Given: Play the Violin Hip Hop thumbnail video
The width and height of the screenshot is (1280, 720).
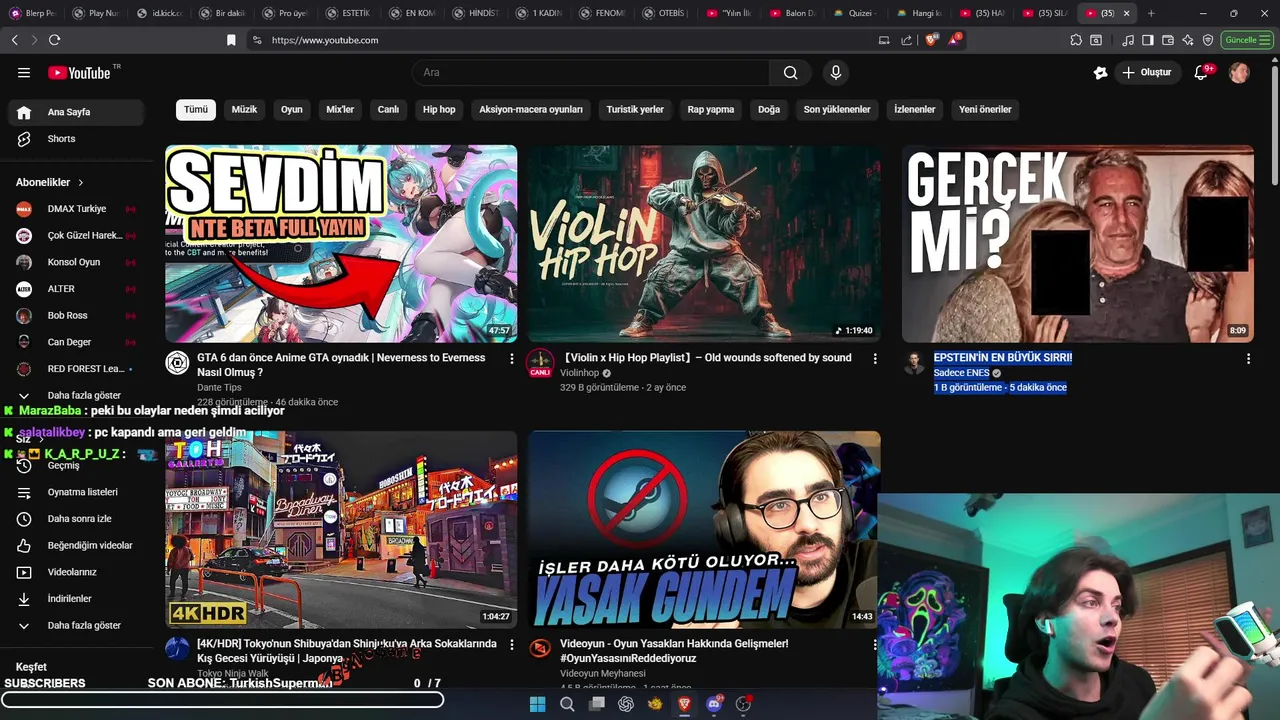Looking at the screenshot, I should point(704,244).
